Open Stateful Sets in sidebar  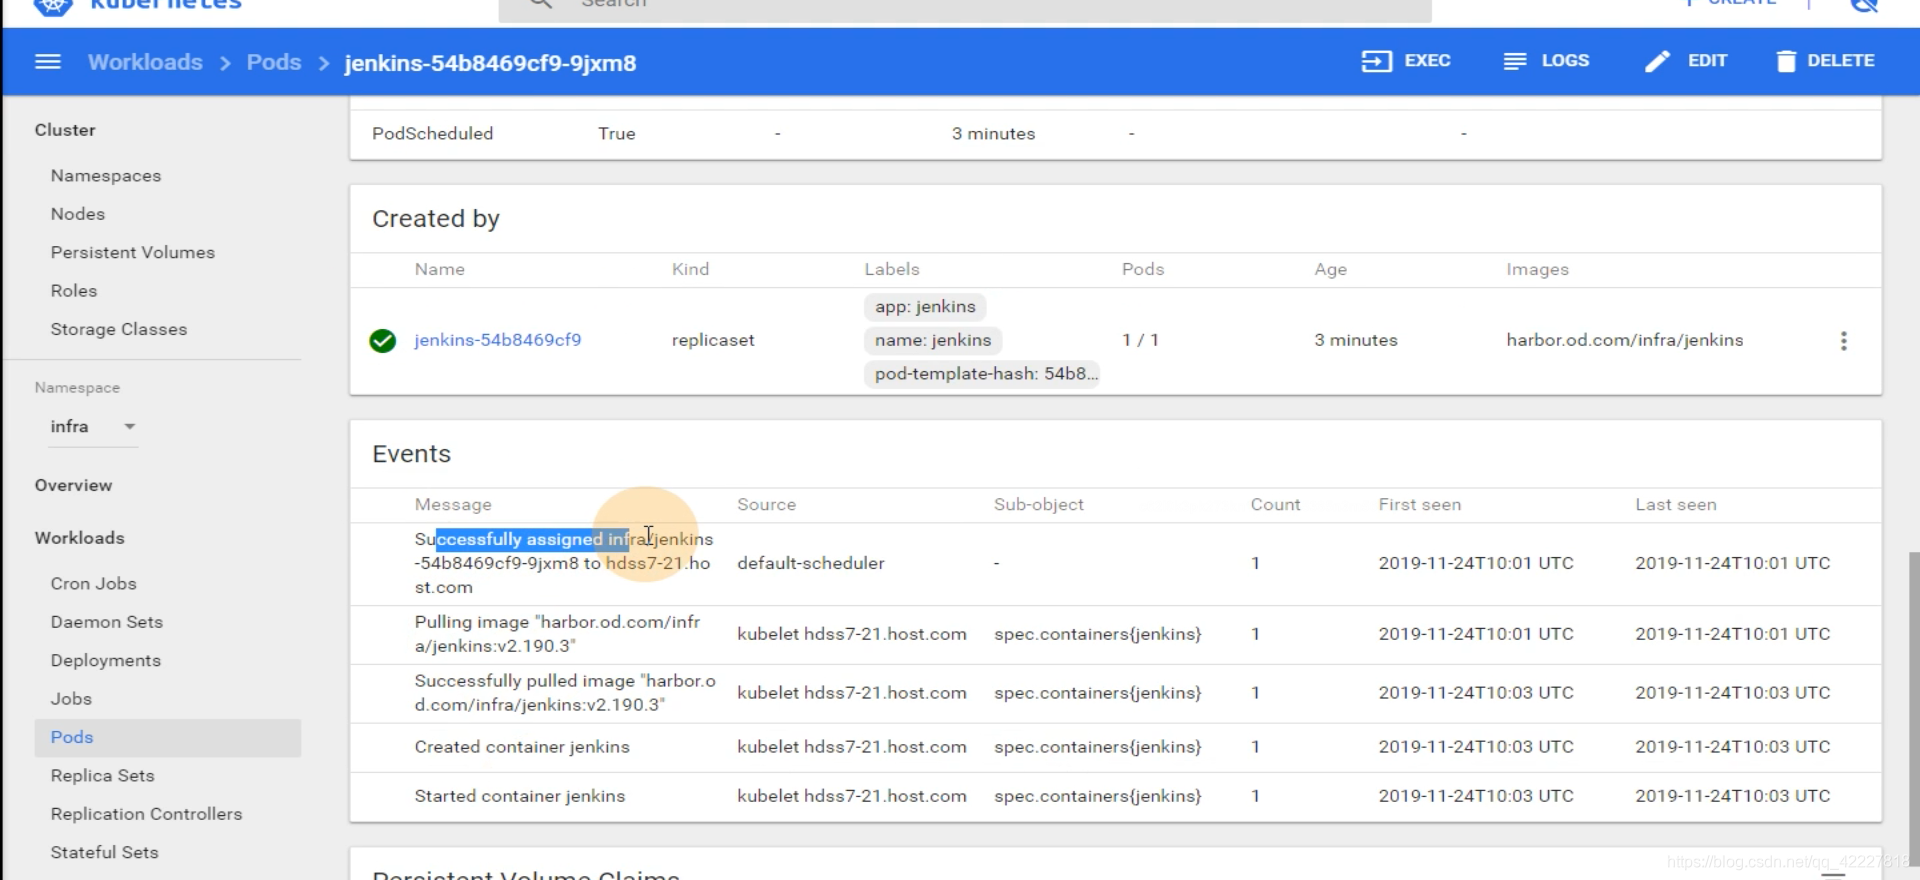[x=105, y=853]
